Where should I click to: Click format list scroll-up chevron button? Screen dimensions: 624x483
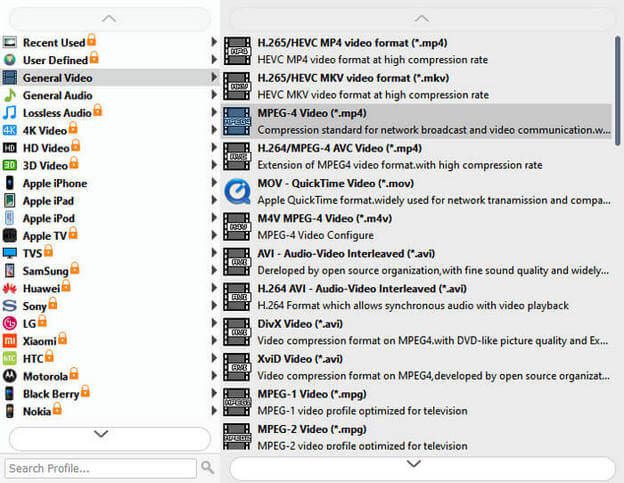tap(422, 19)
